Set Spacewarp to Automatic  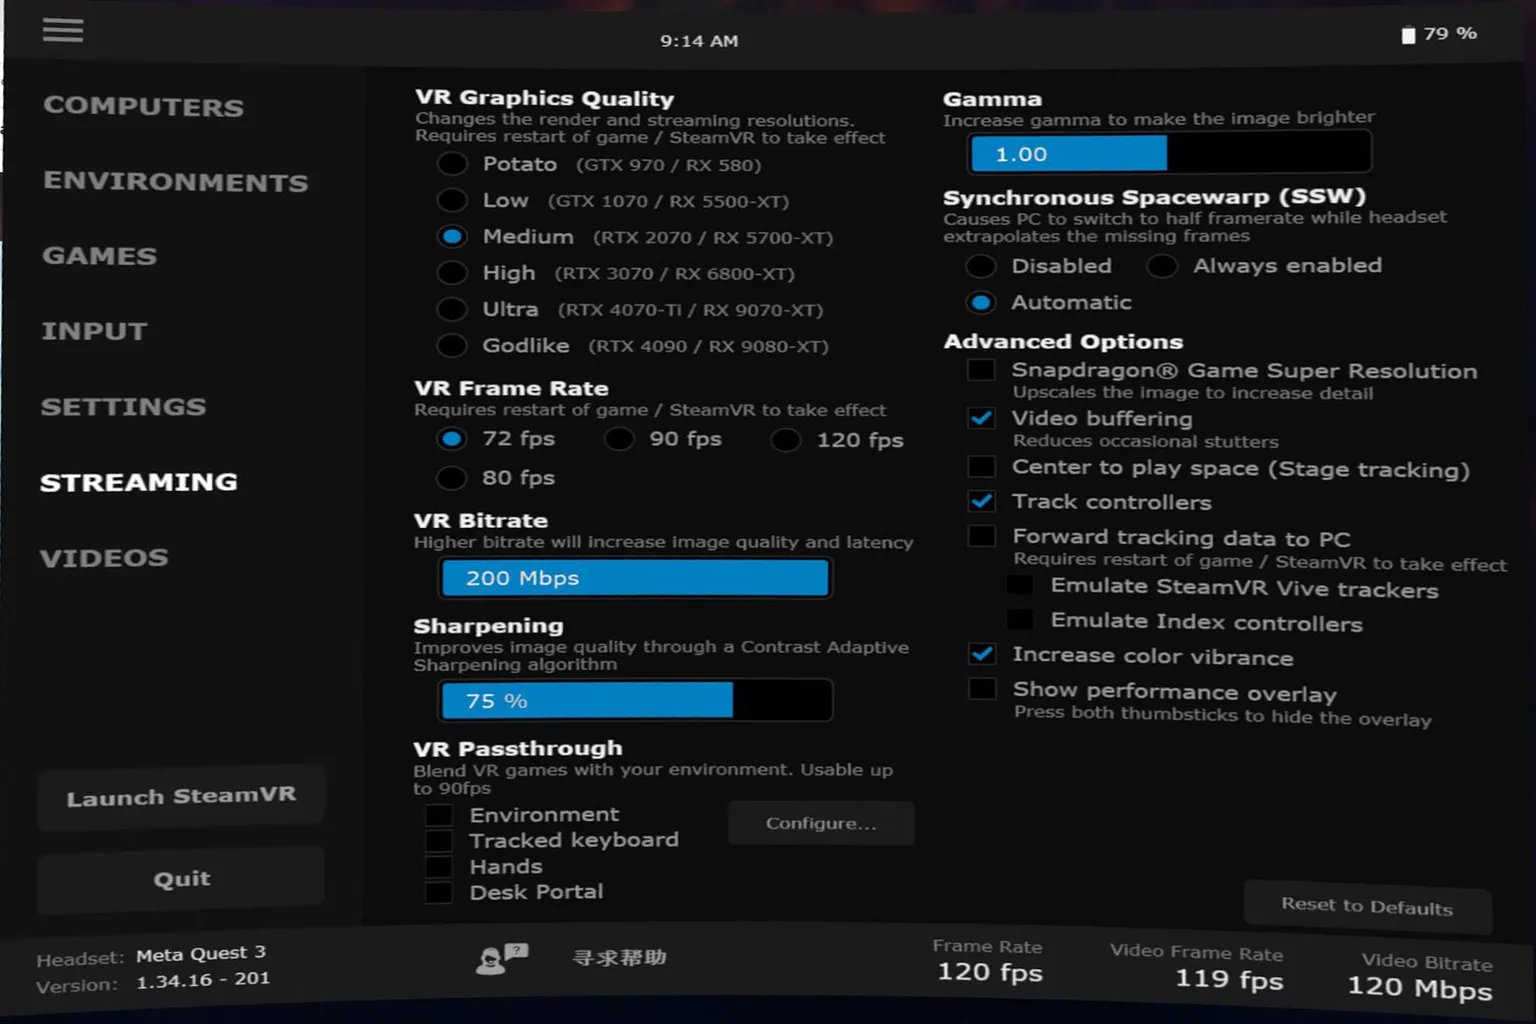[981, 302]
